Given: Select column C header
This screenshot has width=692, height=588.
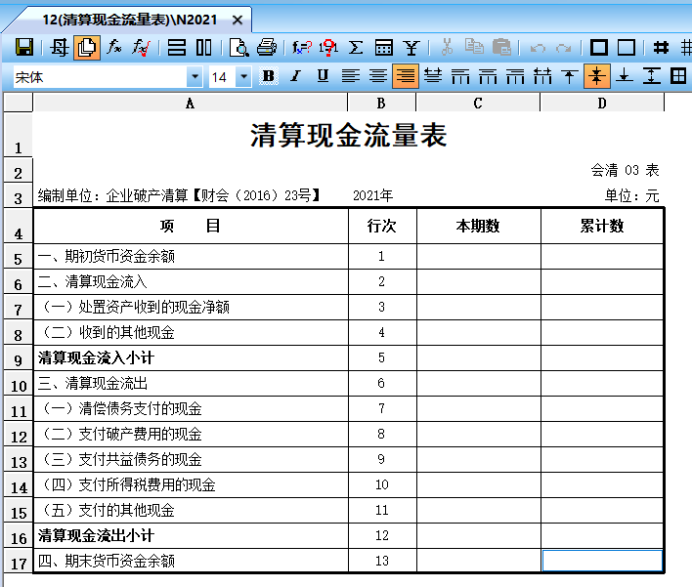Looking at the screenshot, I should click(478, 103).
